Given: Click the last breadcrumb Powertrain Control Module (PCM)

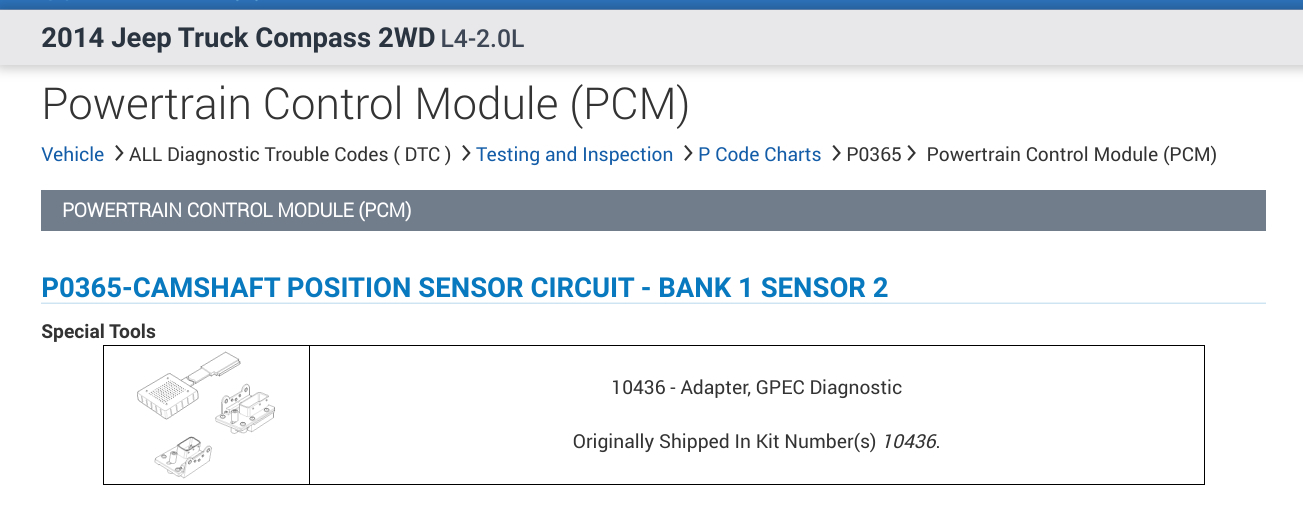Looking at the screenshot, I should pos(1071,155).
